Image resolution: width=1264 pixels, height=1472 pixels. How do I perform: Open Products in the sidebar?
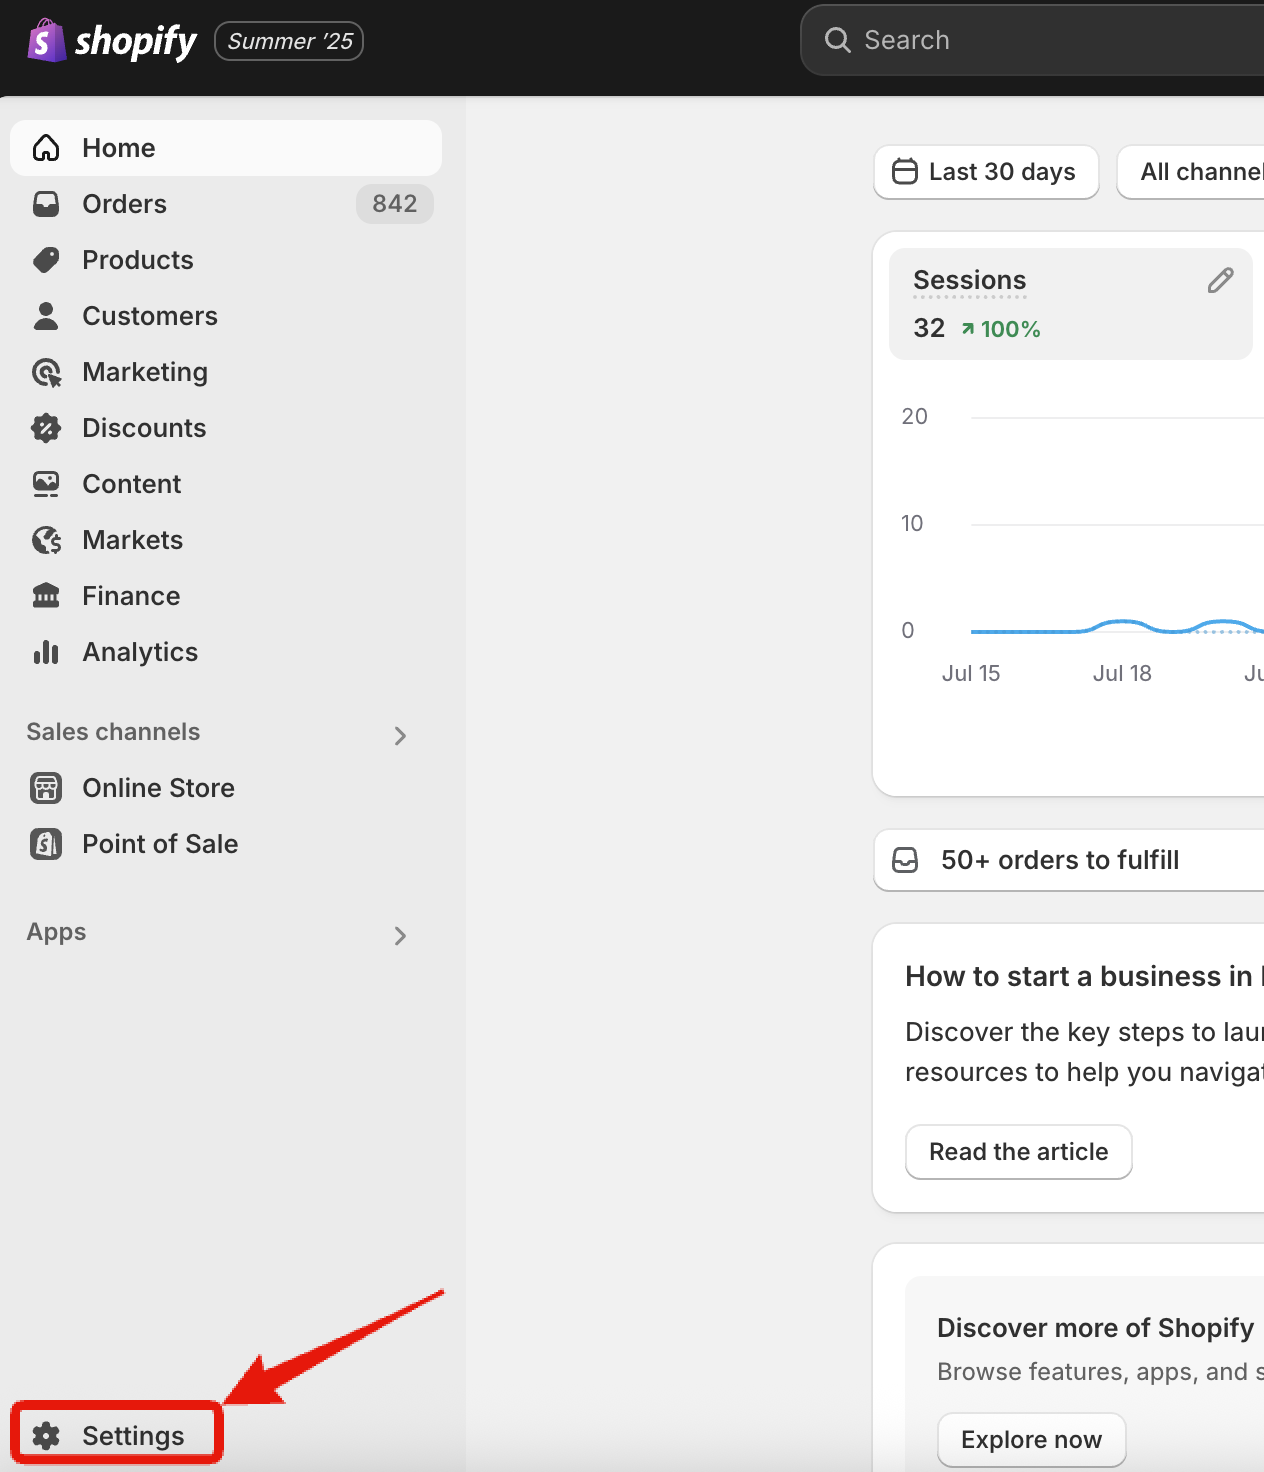(x=138, y=260)
